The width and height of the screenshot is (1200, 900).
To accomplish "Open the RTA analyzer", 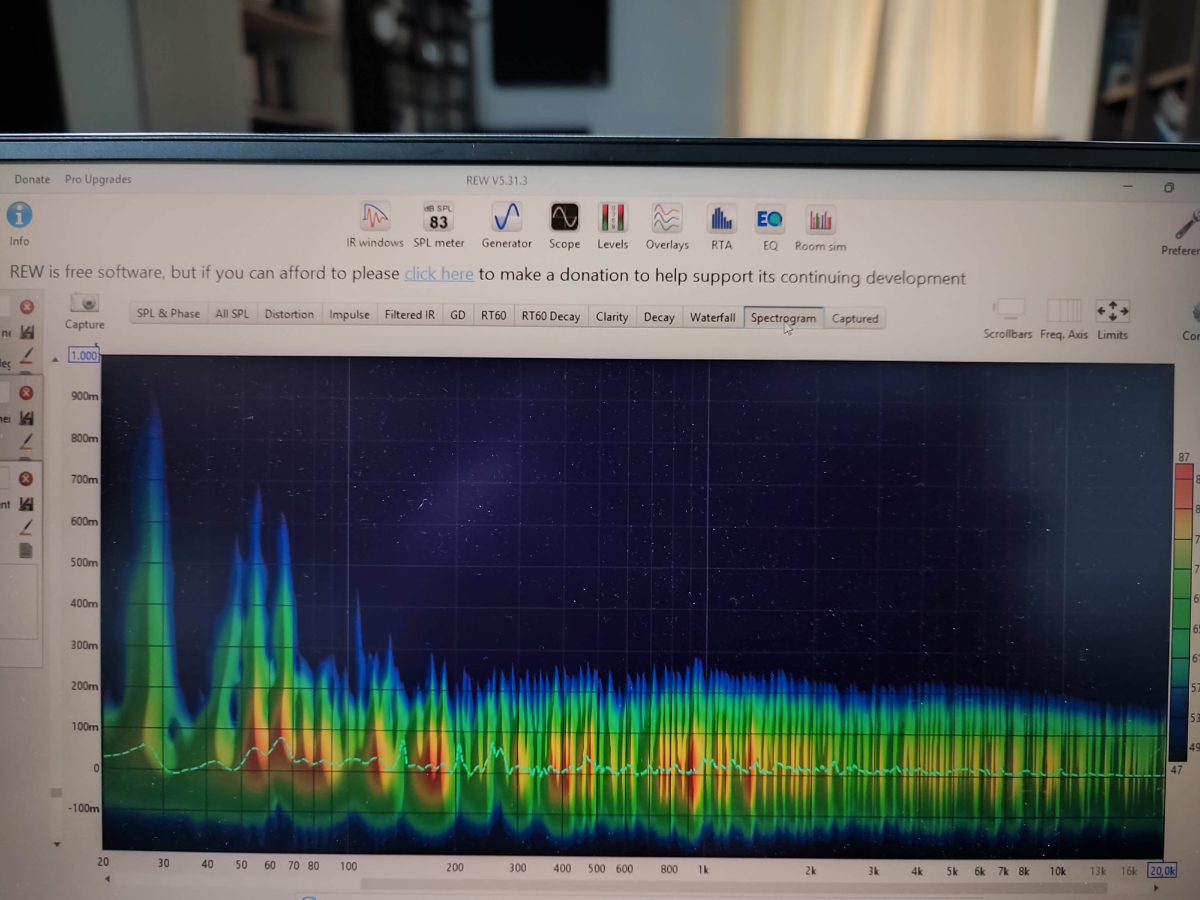I will click(x=721, y=220).
